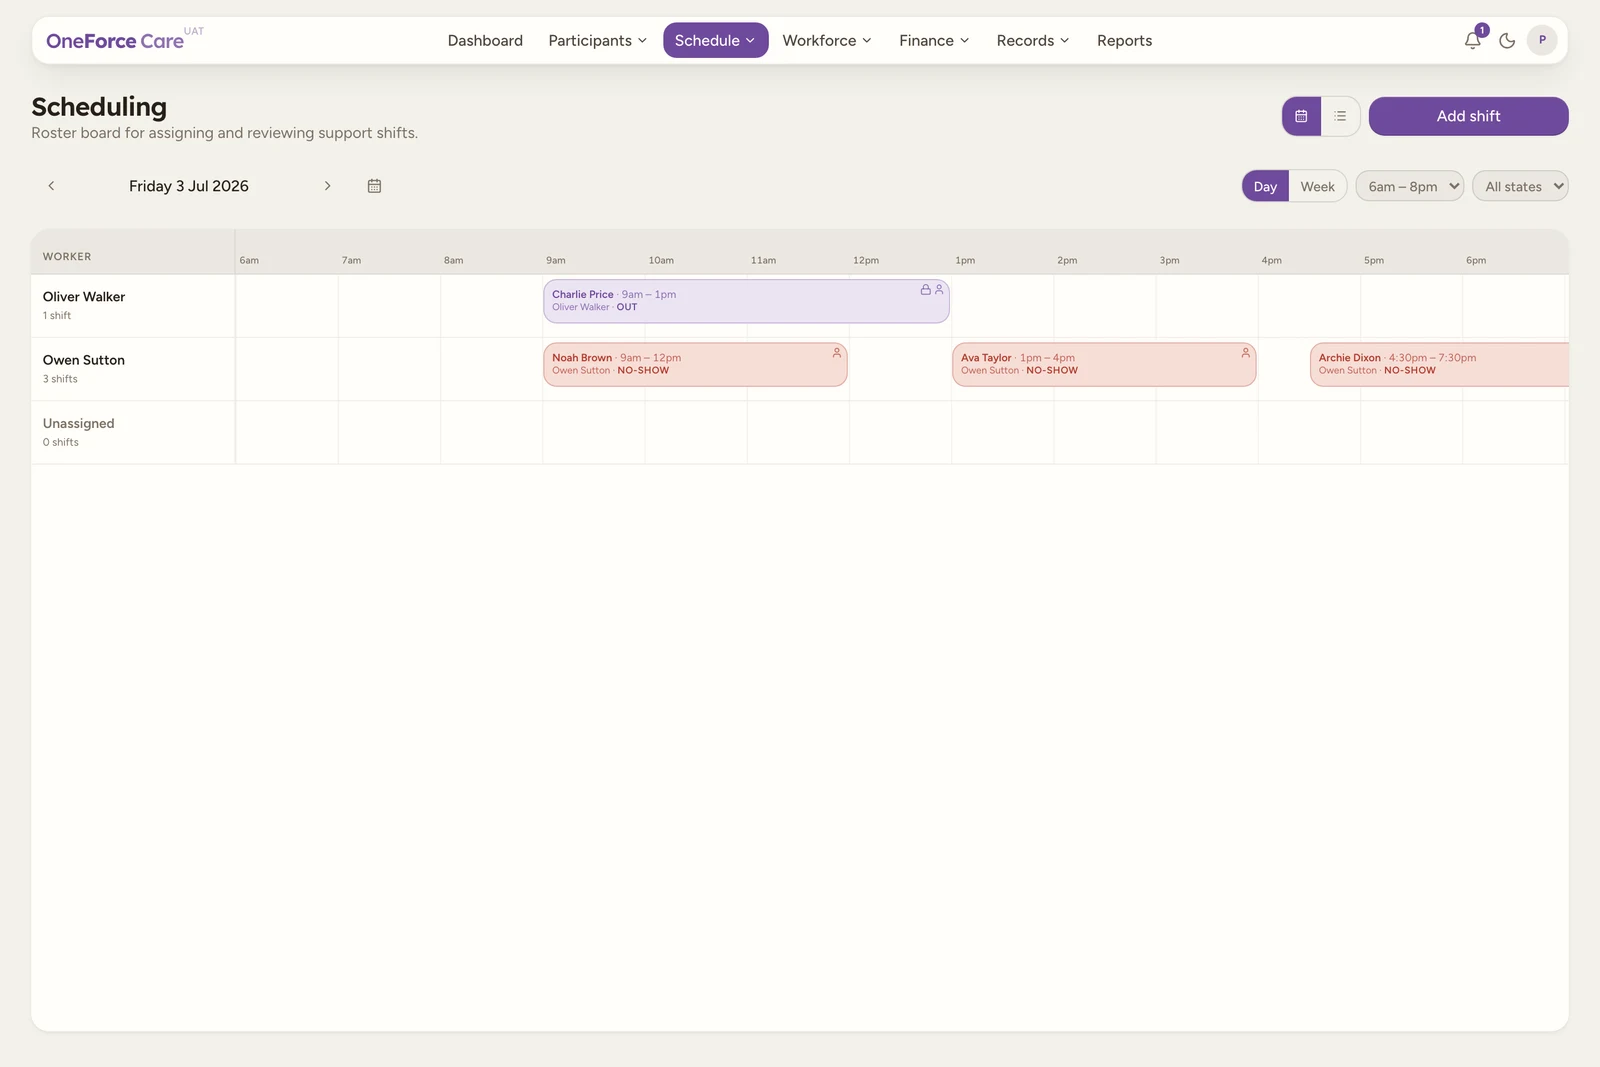Select Day view

click(1265, 187)
